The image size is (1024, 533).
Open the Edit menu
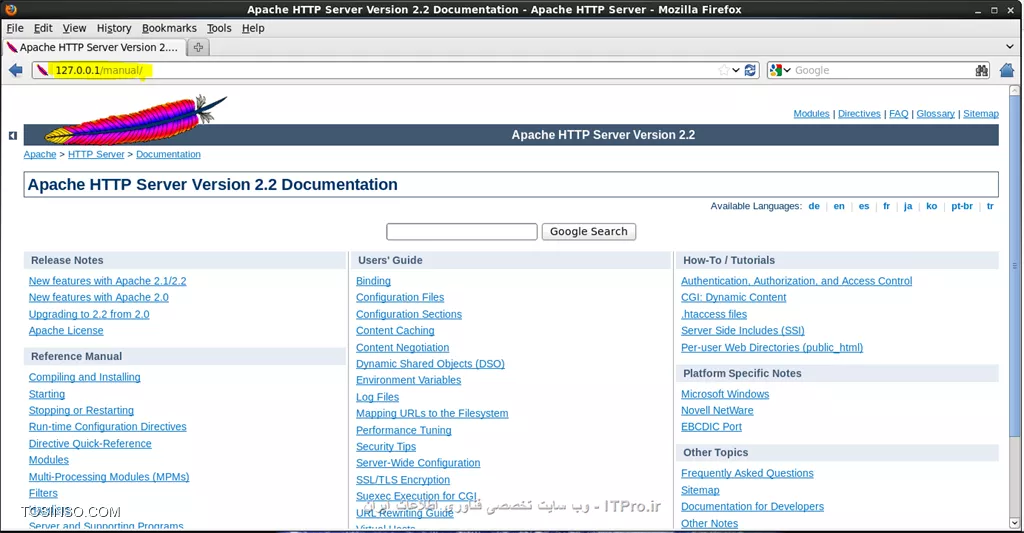click(x=43, y=28)
